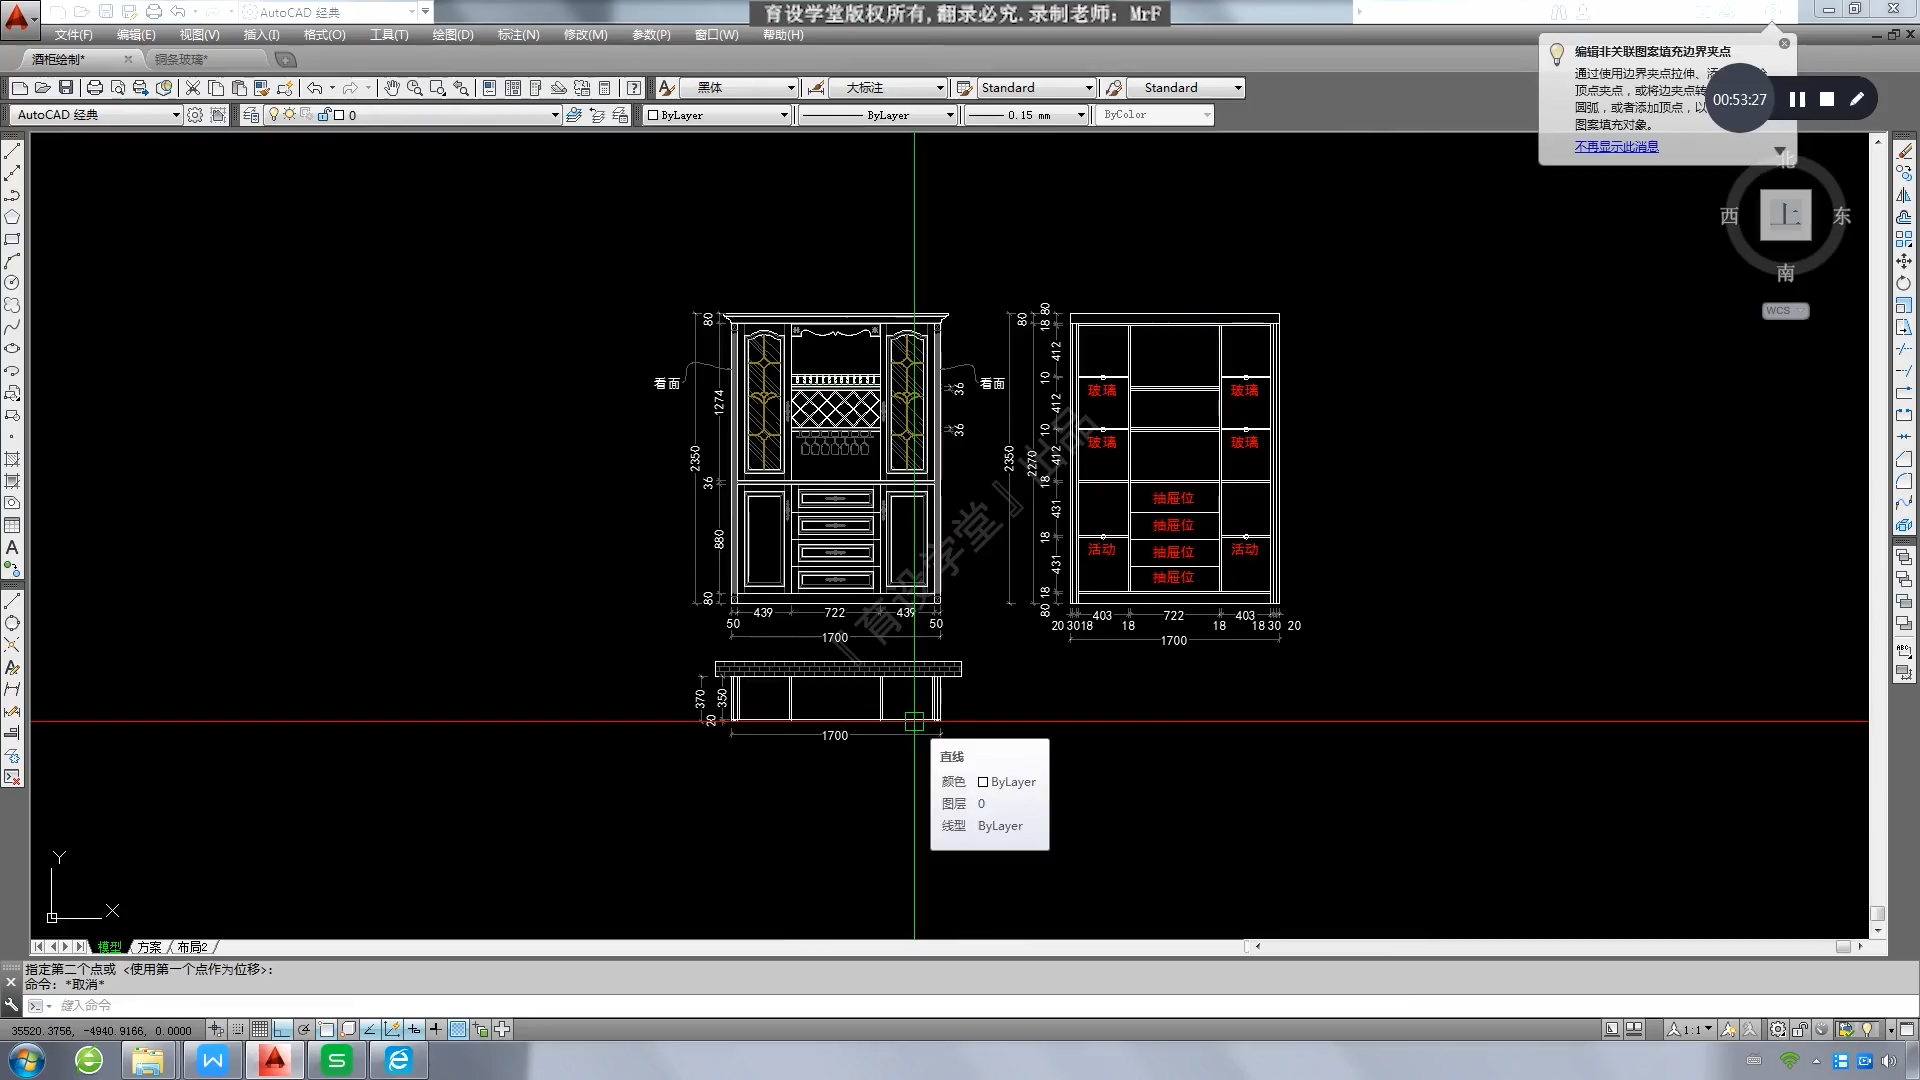The width and height of the screenshot is (1920, 1080).
Task: Open the 黑体 text style dropdown
Action: pos(740,88)
